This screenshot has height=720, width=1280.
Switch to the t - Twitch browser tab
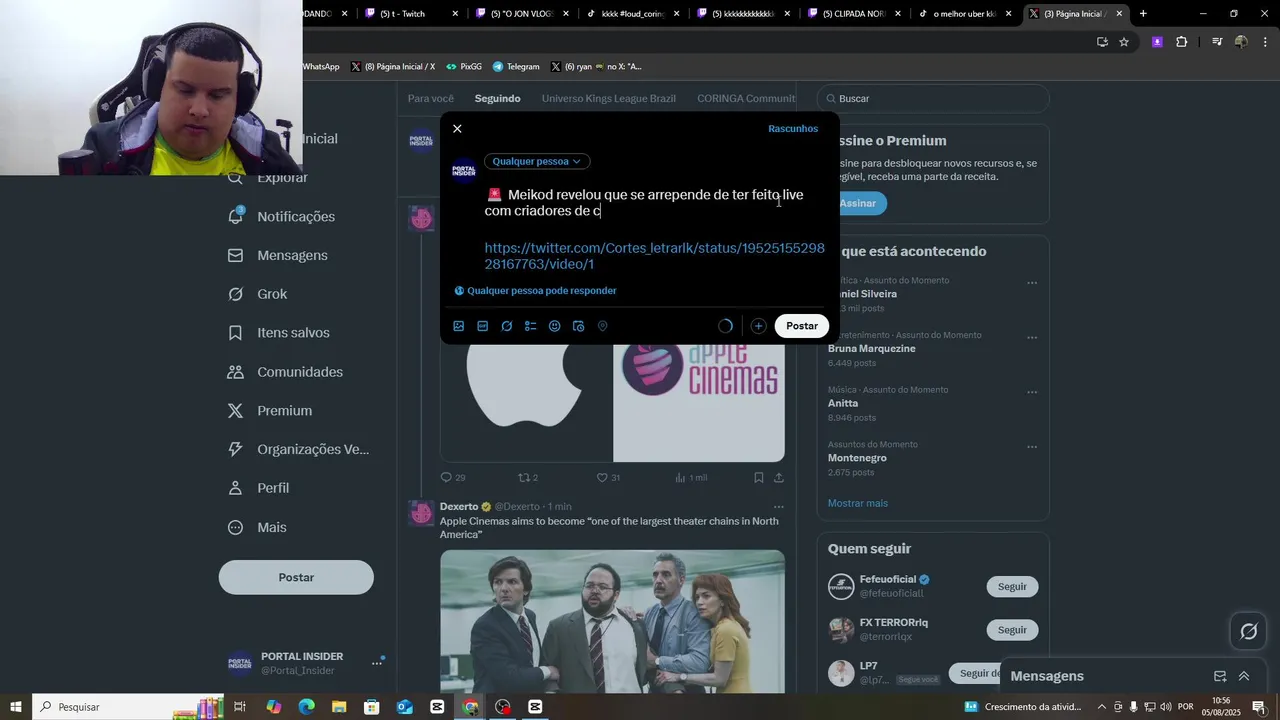point(410,14)
